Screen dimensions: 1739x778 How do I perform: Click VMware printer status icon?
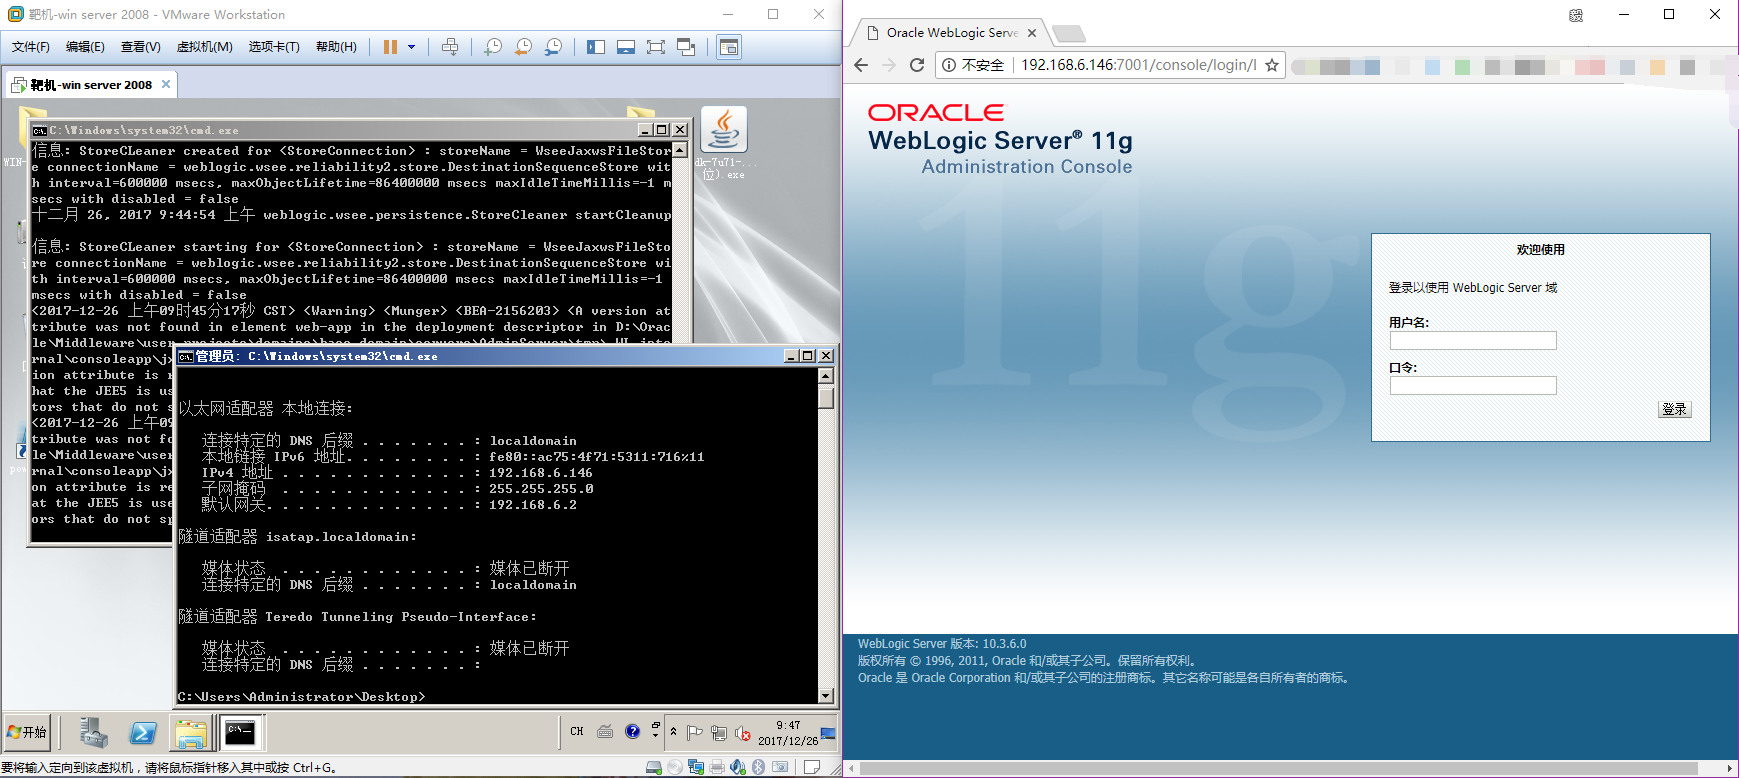[716, 767]
